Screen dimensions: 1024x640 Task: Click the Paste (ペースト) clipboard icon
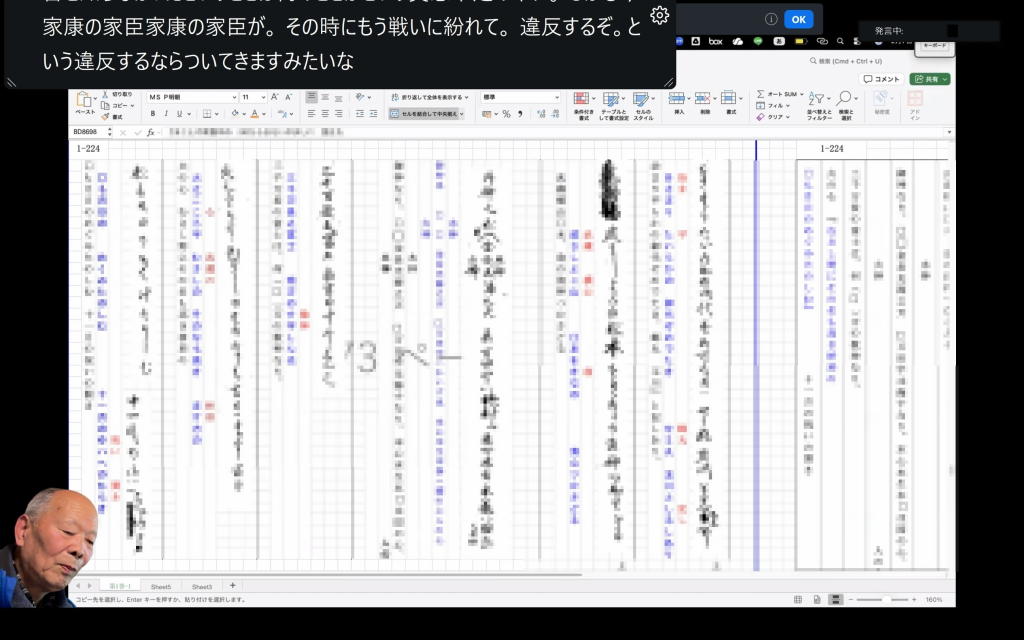pyautogui.click(x=85, y=100)
